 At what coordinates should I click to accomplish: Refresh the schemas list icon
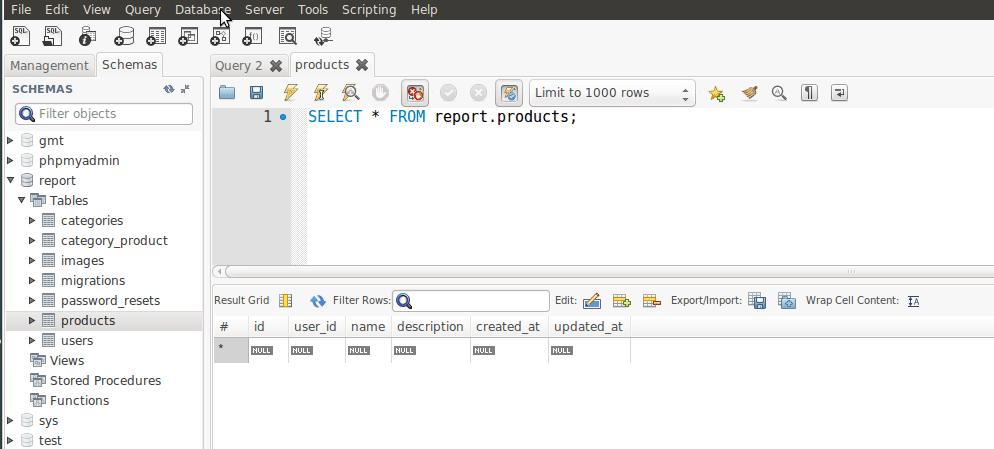click(x=169, y=89)
